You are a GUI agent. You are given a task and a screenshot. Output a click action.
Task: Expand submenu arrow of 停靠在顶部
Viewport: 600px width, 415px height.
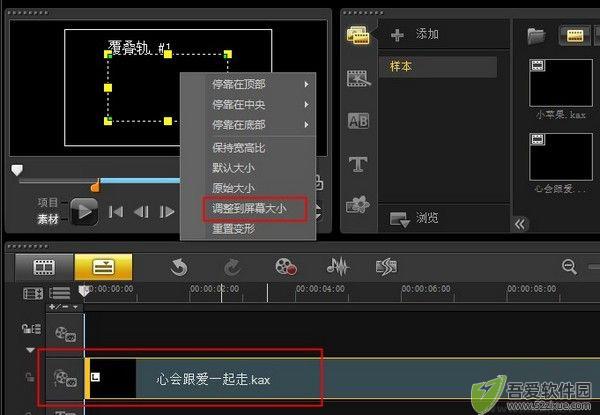[x=307, y=84]
